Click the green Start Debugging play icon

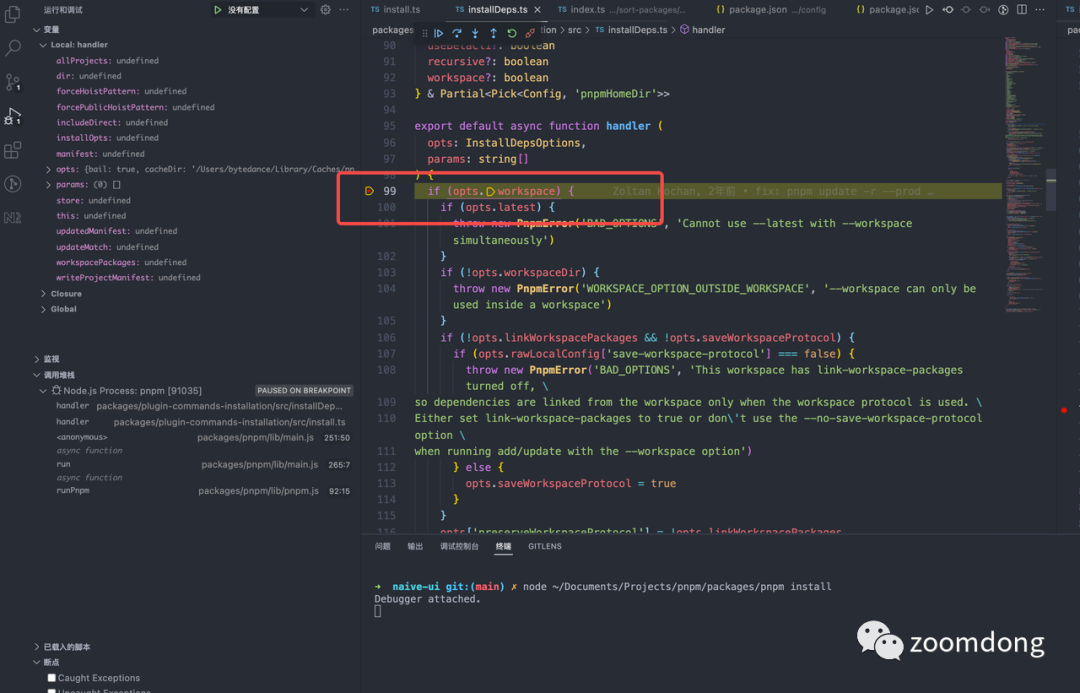click(x=218, y=10)
